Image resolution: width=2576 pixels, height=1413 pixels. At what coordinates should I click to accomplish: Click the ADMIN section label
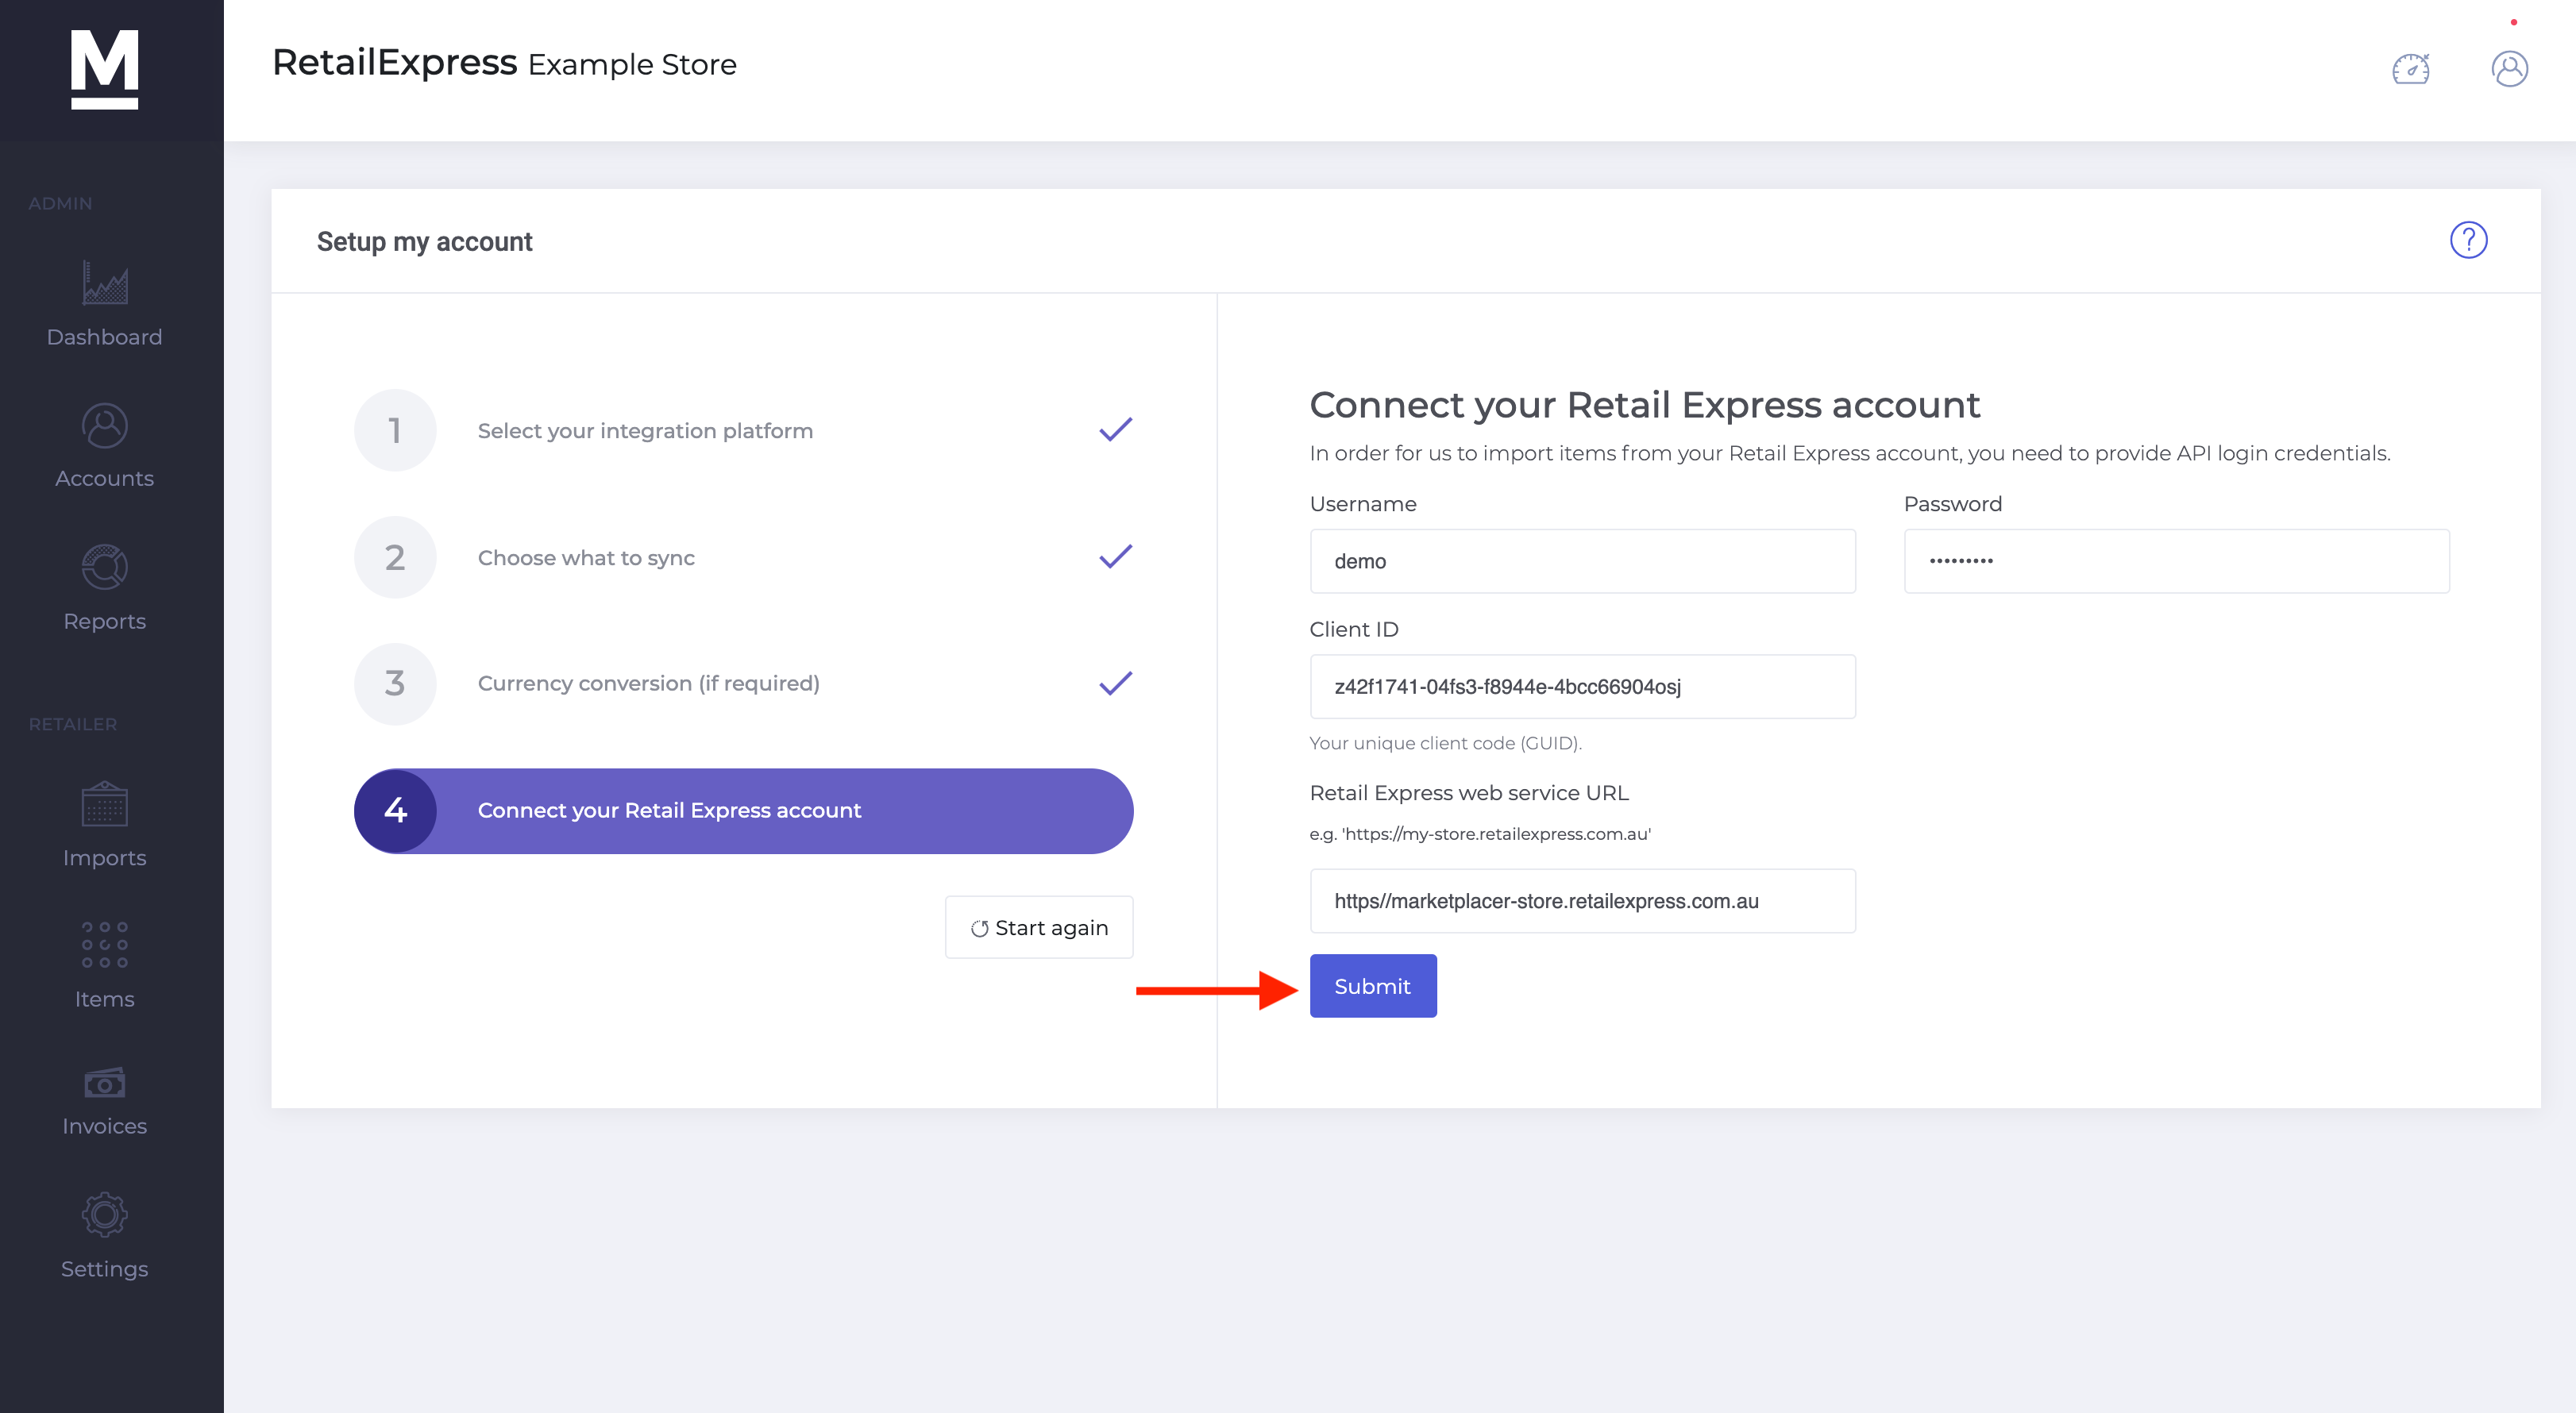(60, 203)
